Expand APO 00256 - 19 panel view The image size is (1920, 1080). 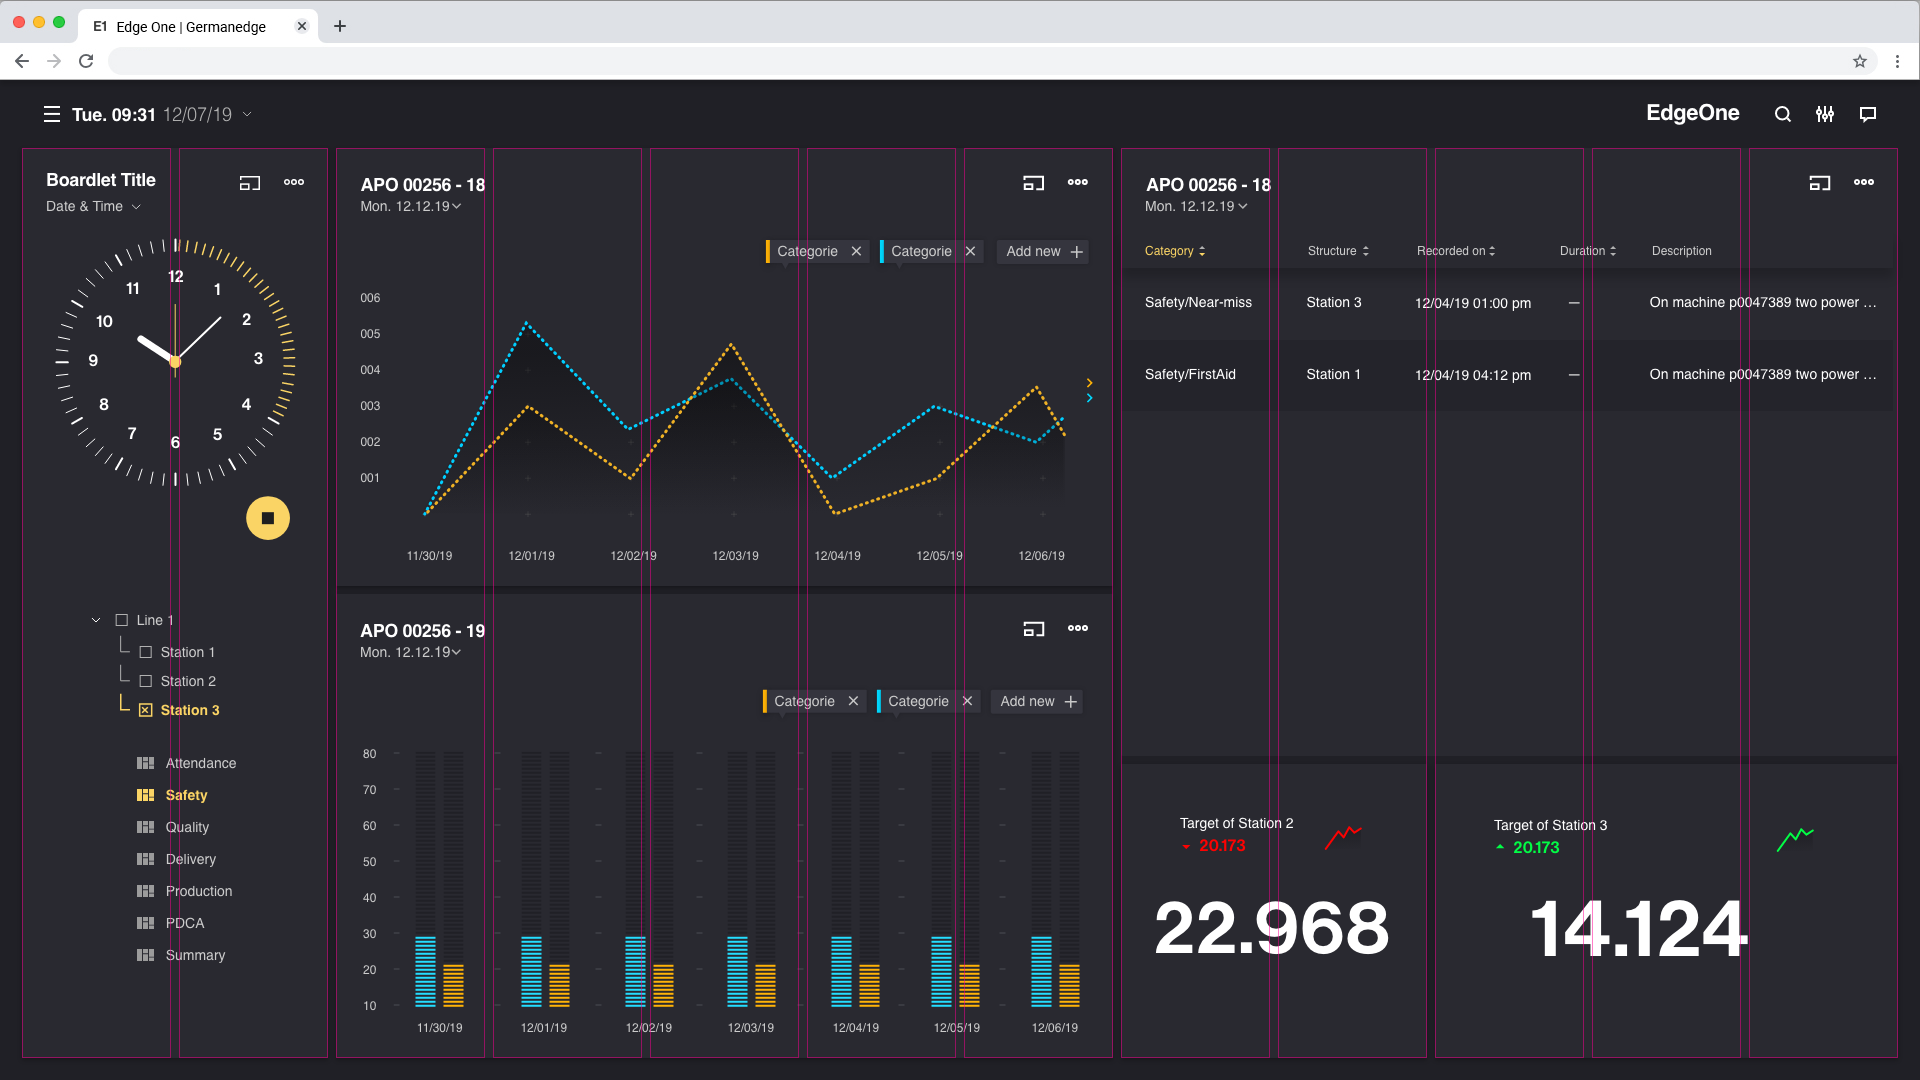1033,629
